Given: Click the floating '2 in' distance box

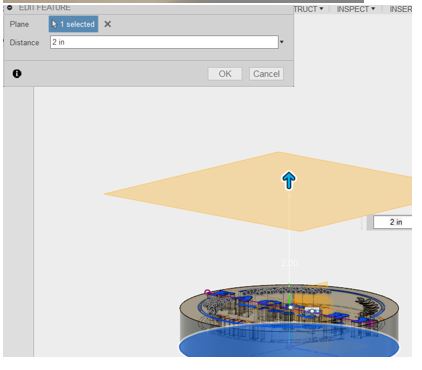Looking at the screenshot, I should tap(392, 222).
